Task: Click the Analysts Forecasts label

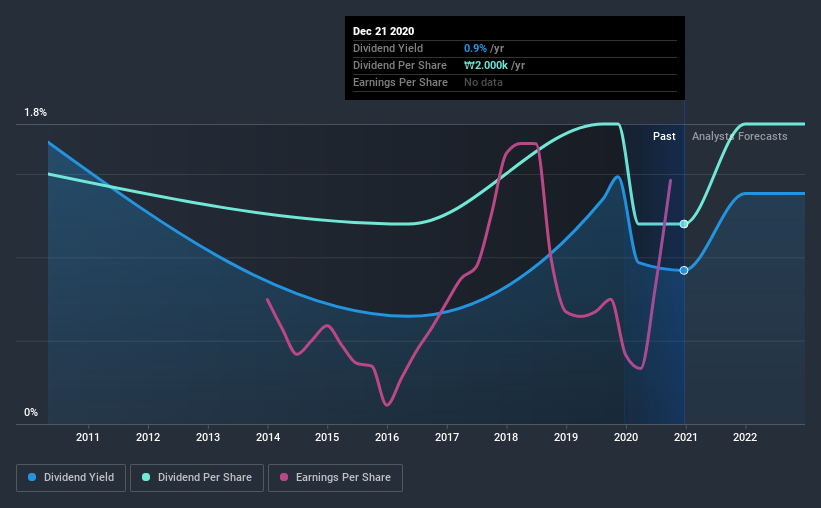Action: 739,136
